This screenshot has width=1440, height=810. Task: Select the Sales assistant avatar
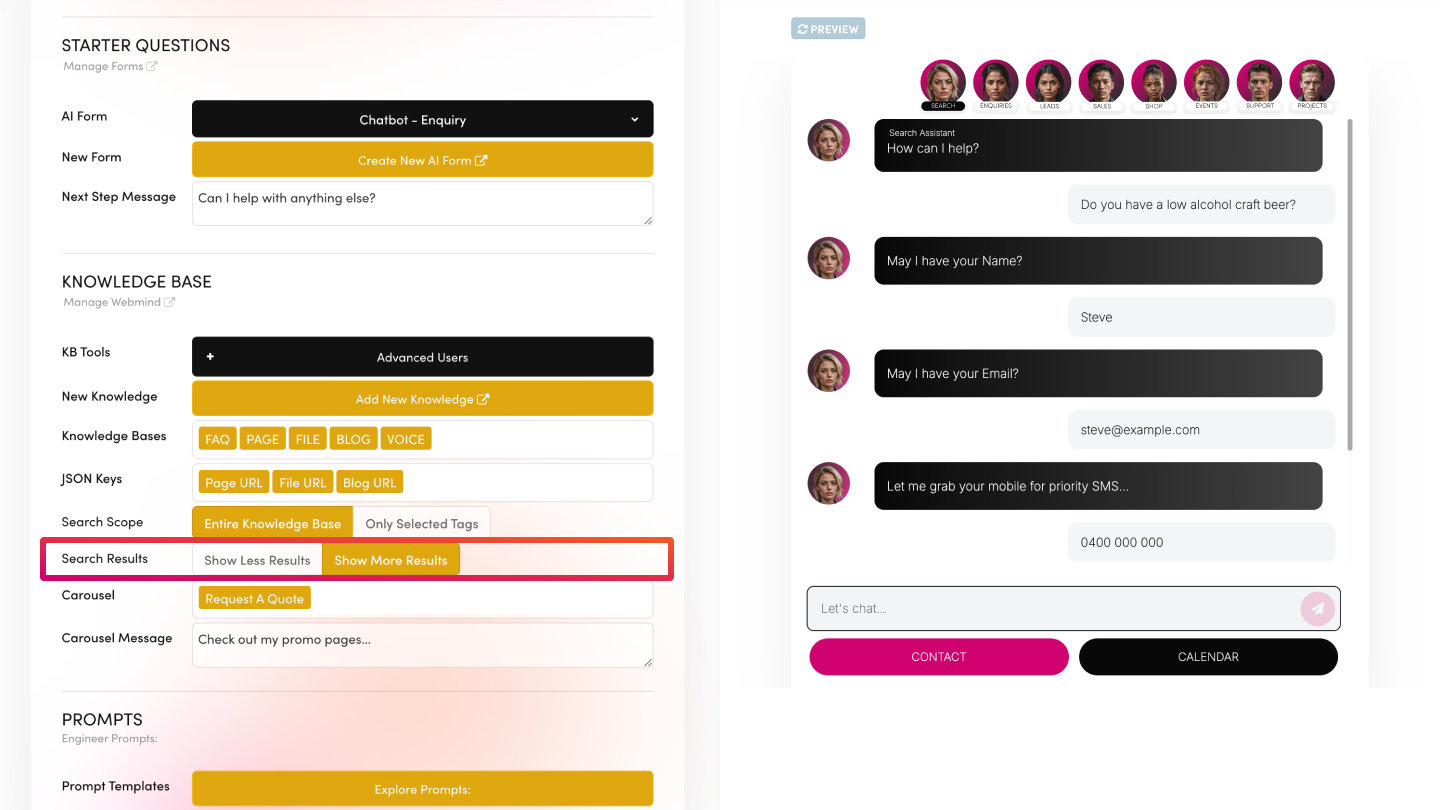[x=1101, y=83]
